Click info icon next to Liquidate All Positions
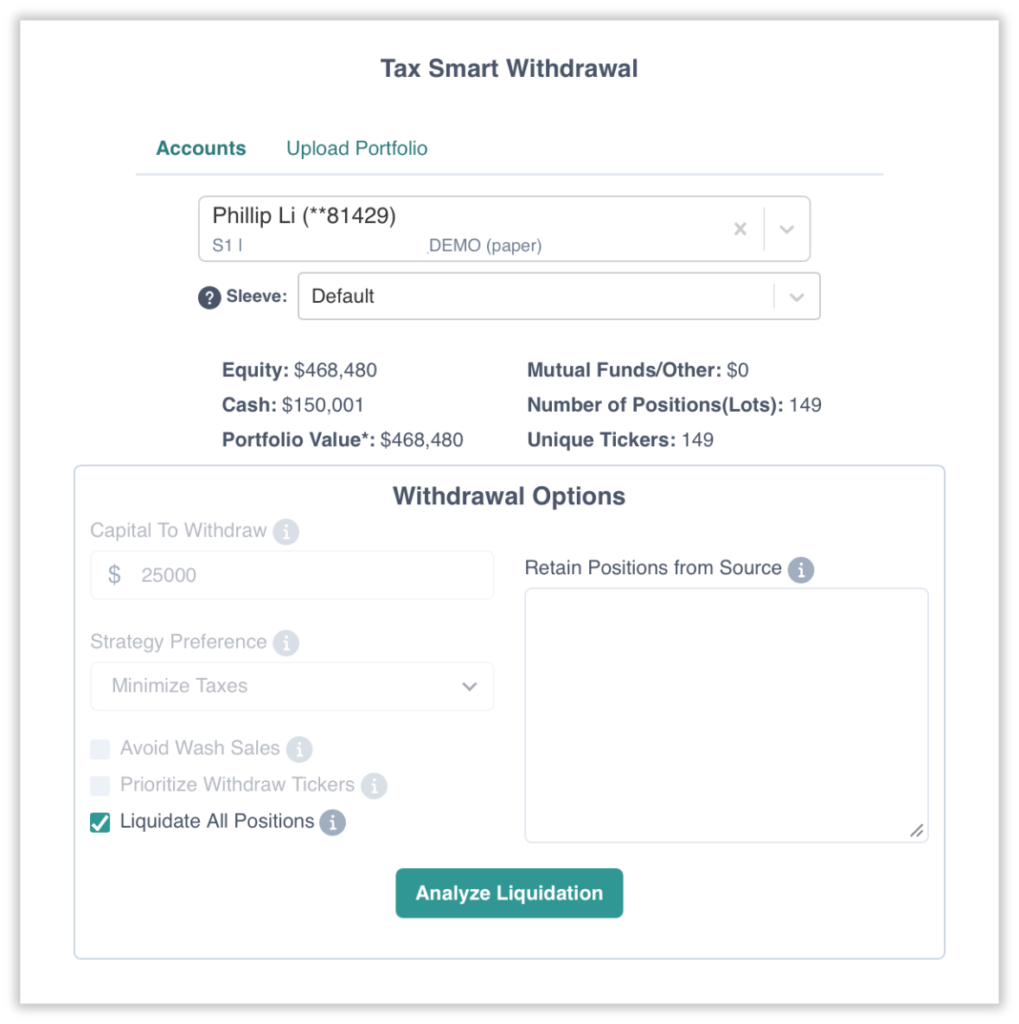 click(333, 823)
